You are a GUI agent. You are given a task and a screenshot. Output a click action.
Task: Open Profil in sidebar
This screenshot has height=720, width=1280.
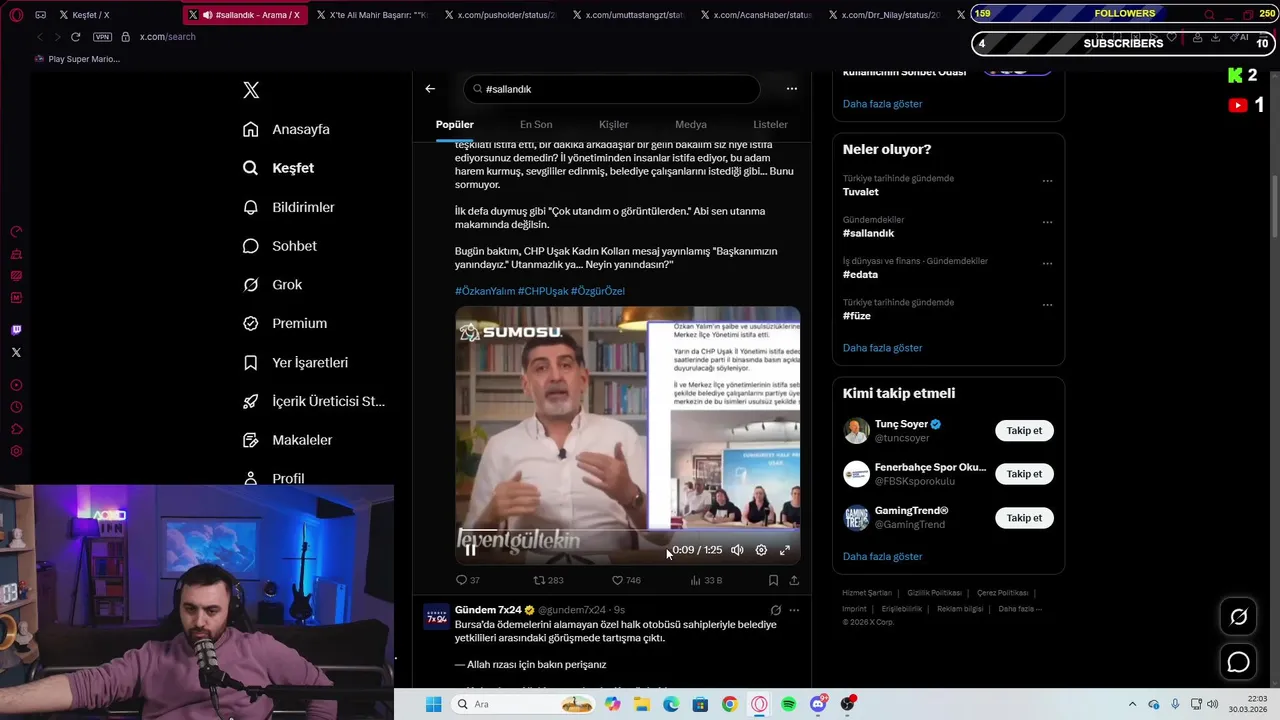[273, 478]
